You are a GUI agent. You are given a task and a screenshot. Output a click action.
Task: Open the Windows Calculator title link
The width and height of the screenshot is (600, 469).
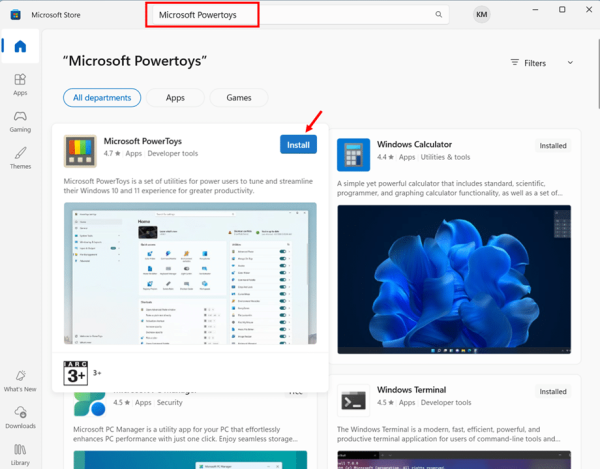coord(414,144)
